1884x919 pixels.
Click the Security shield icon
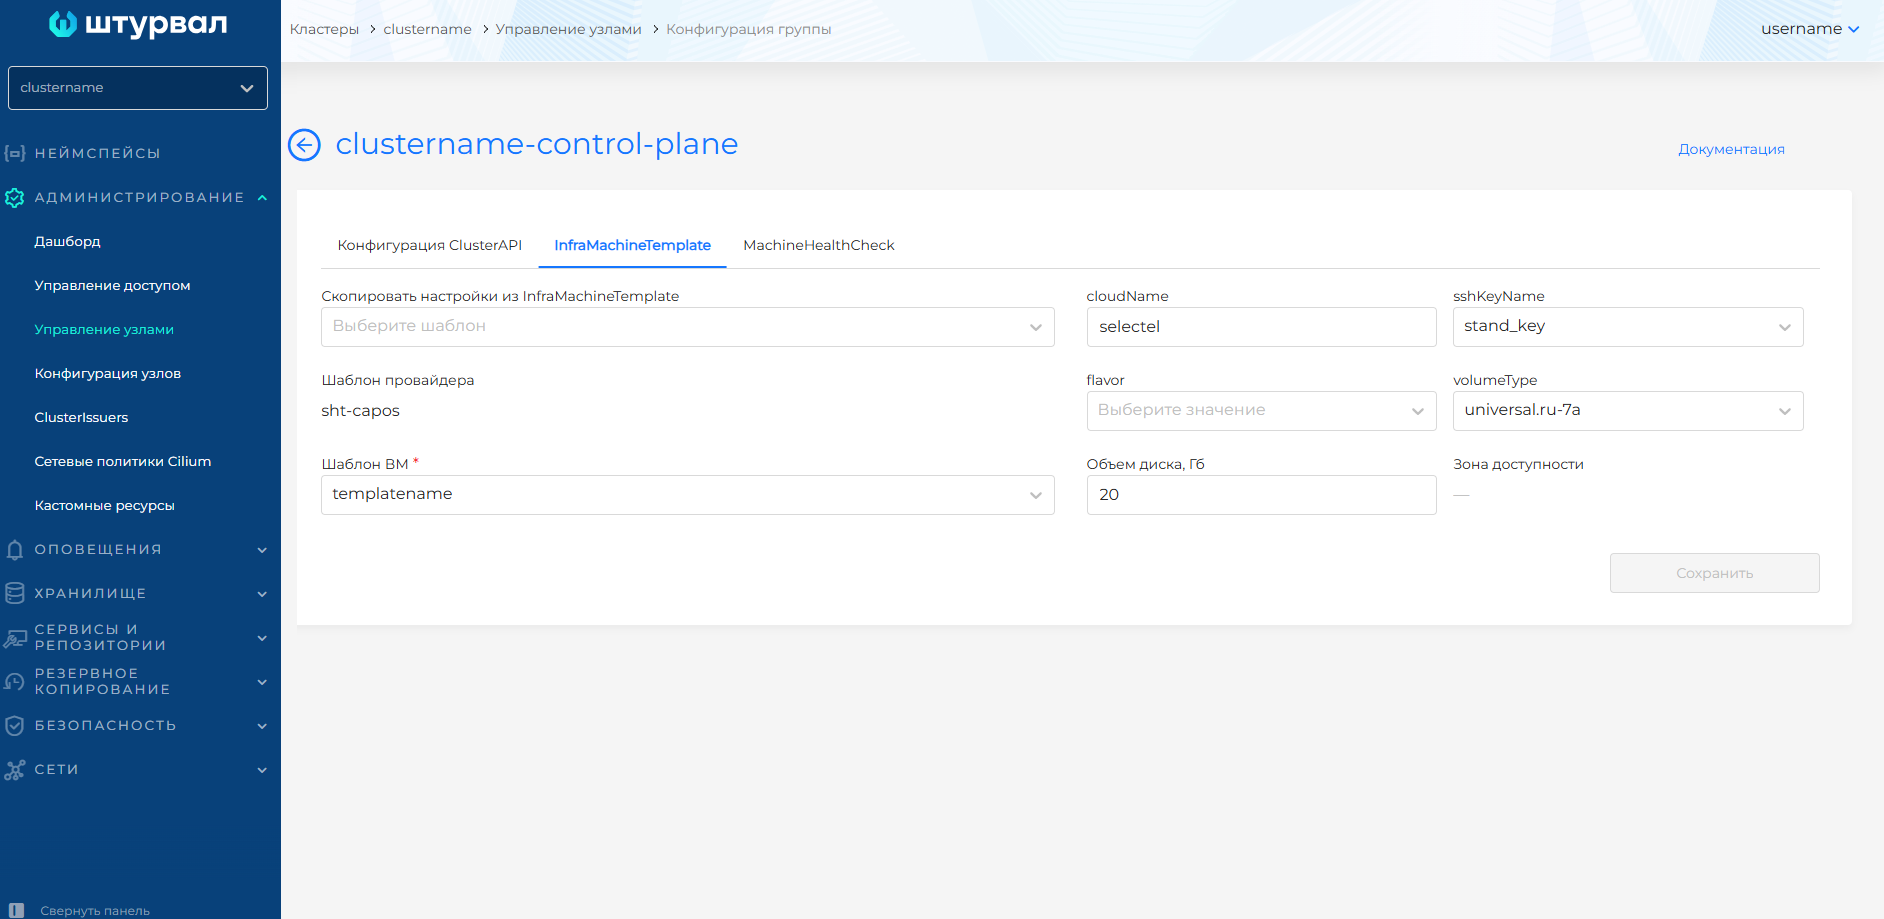click(x=15, y=726)
